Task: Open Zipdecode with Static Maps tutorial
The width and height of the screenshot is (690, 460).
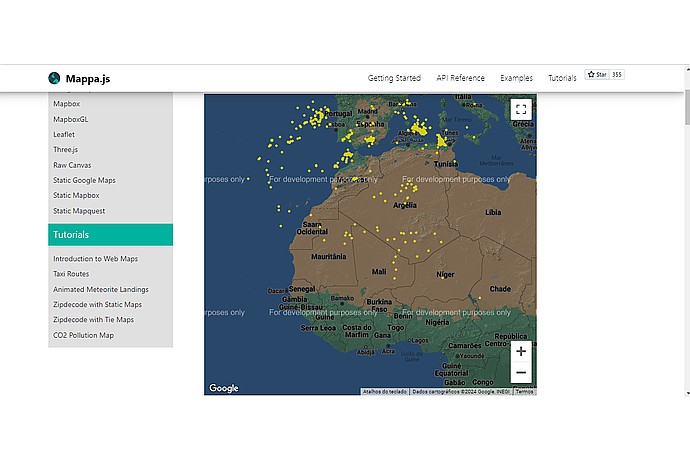Action: 97,305
